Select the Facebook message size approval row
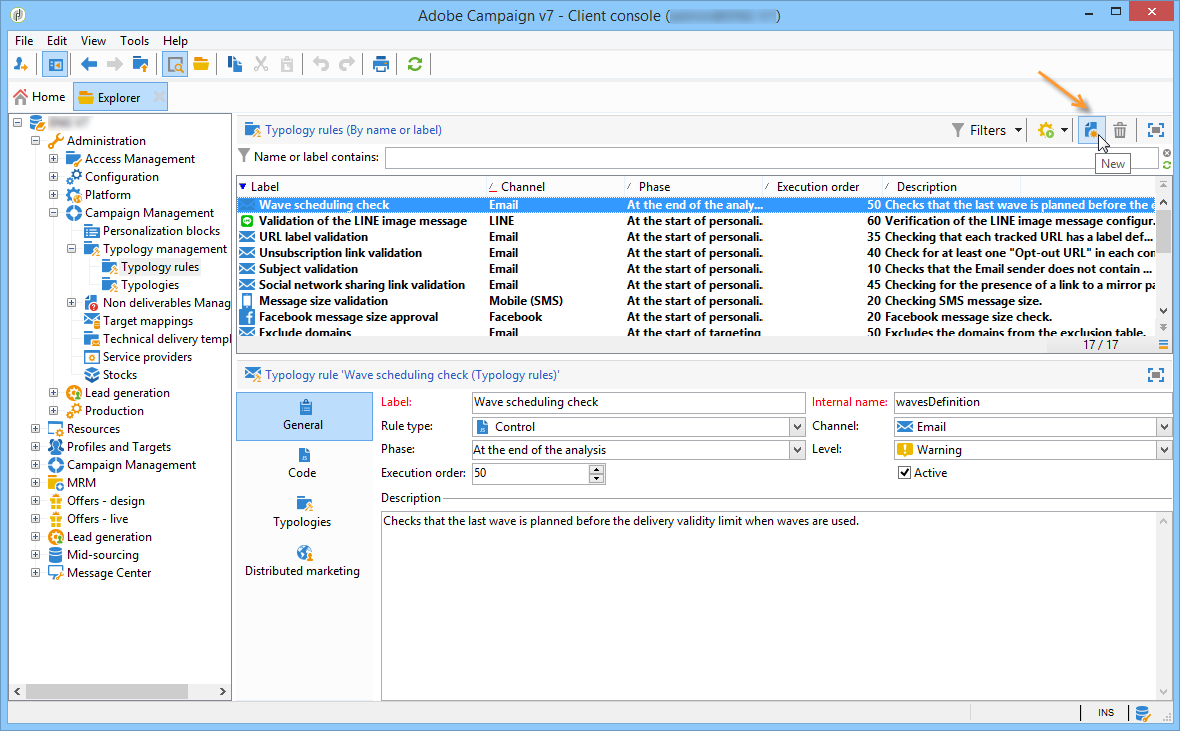This screenshot has height=756, width=1197. (x=695, y=317)
